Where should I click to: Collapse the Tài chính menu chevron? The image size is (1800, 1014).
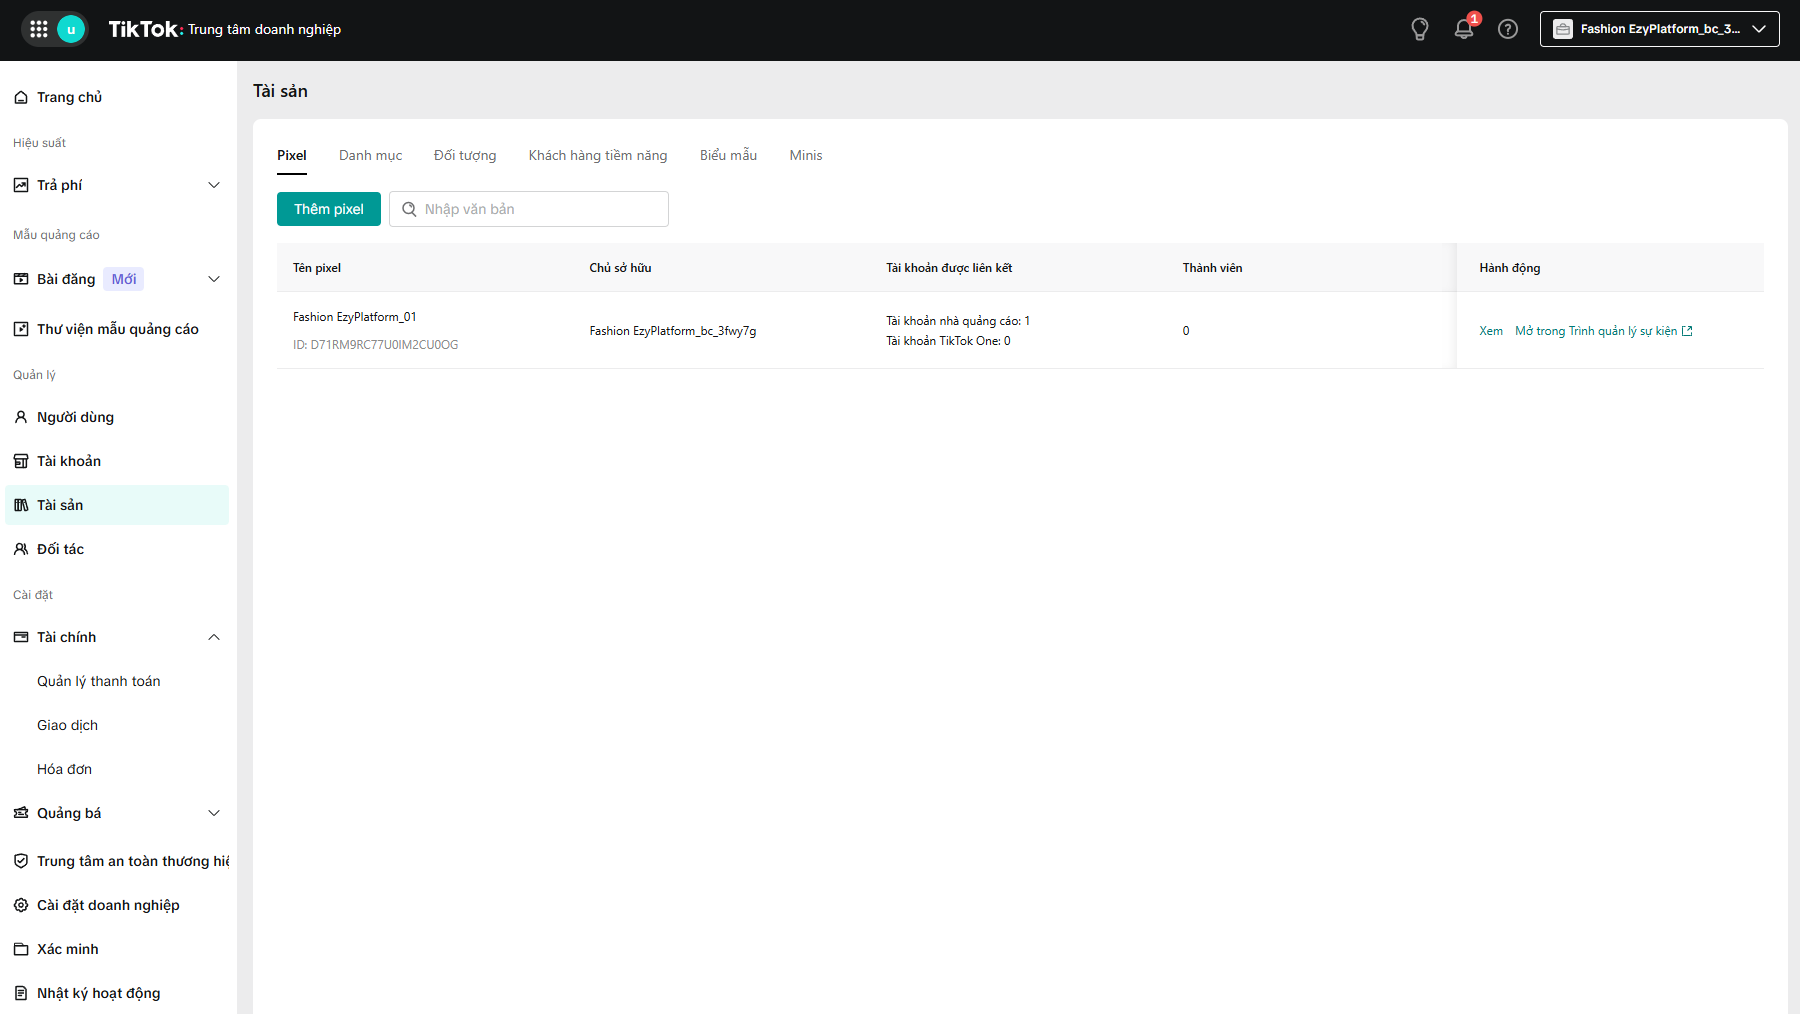pos(214,637)
